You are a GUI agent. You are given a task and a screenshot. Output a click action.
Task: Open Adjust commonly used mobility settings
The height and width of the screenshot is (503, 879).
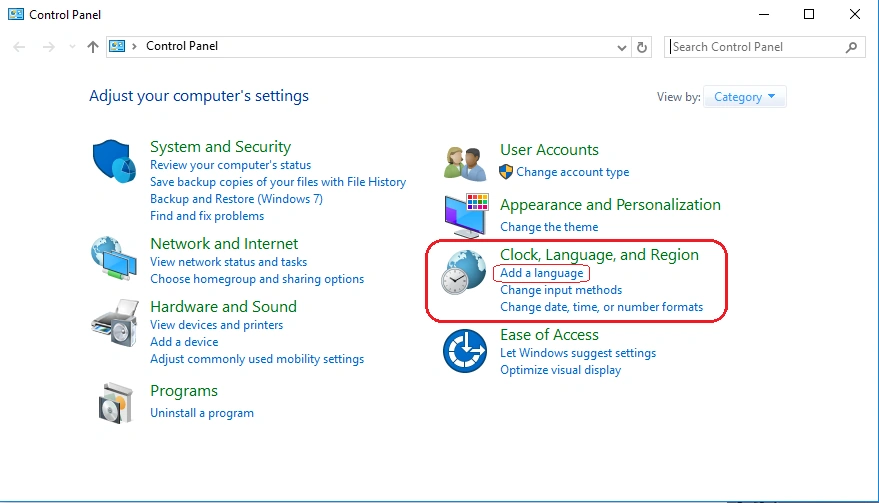pyautogui.click(x=257, y=359)
